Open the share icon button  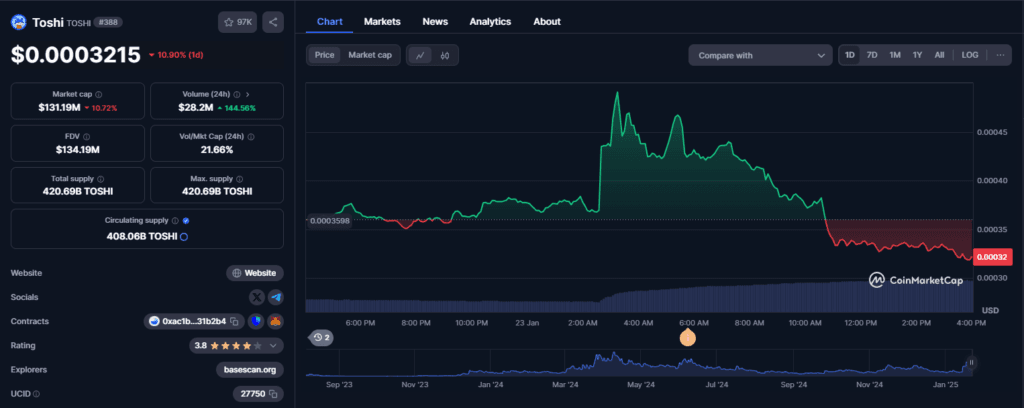pos(273,22)
